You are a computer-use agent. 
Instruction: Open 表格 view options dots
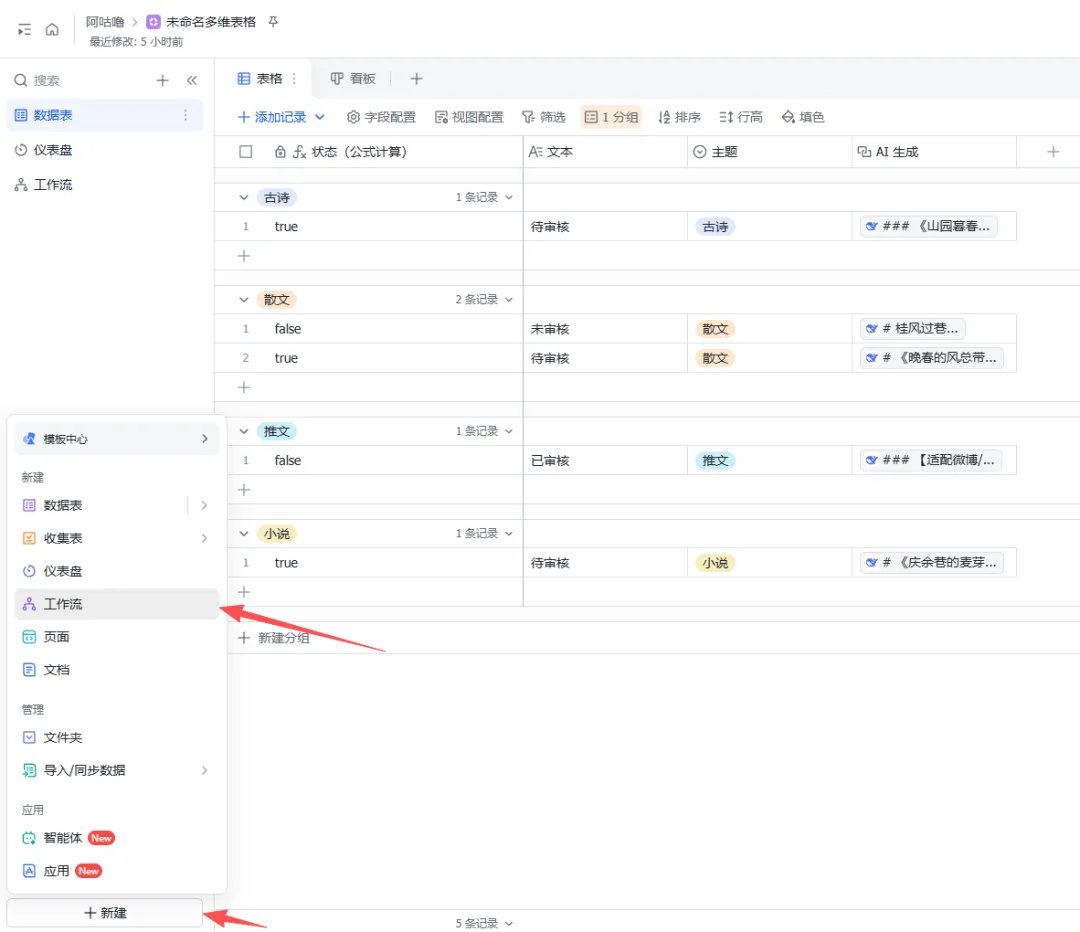coord(294,79)
